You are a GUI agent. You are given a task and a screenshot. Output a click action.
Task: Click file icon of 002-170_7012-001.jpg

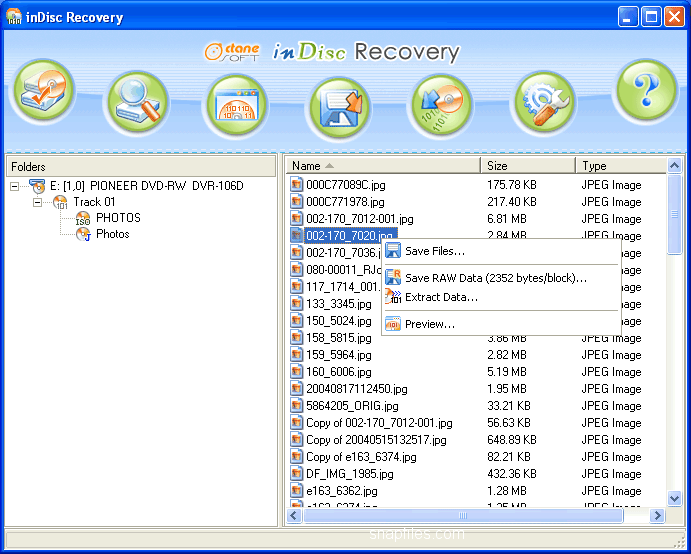[297, 218]
